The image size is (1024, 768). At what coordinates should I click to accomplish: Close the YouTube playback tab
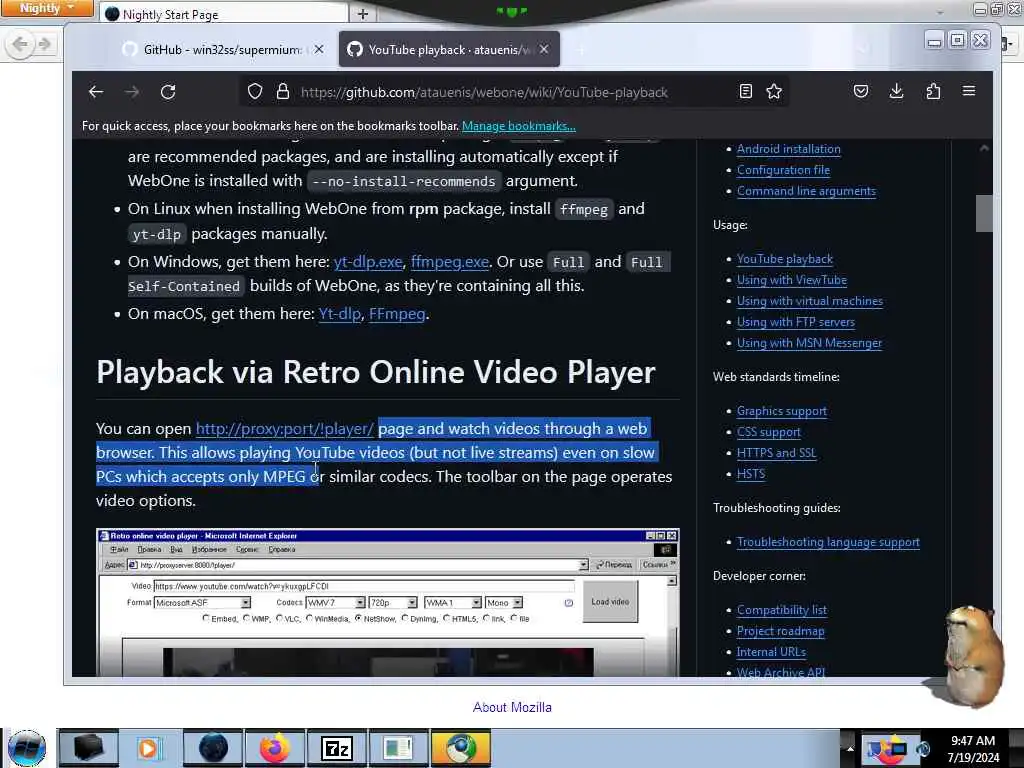click(x=544, y=50)
